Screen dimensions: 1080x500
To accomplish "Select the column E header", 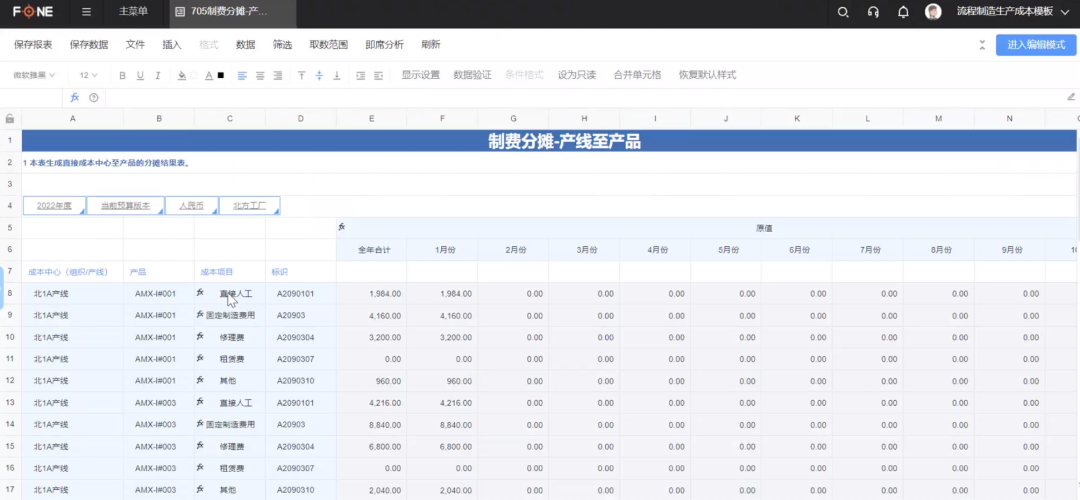I will 371,118.
